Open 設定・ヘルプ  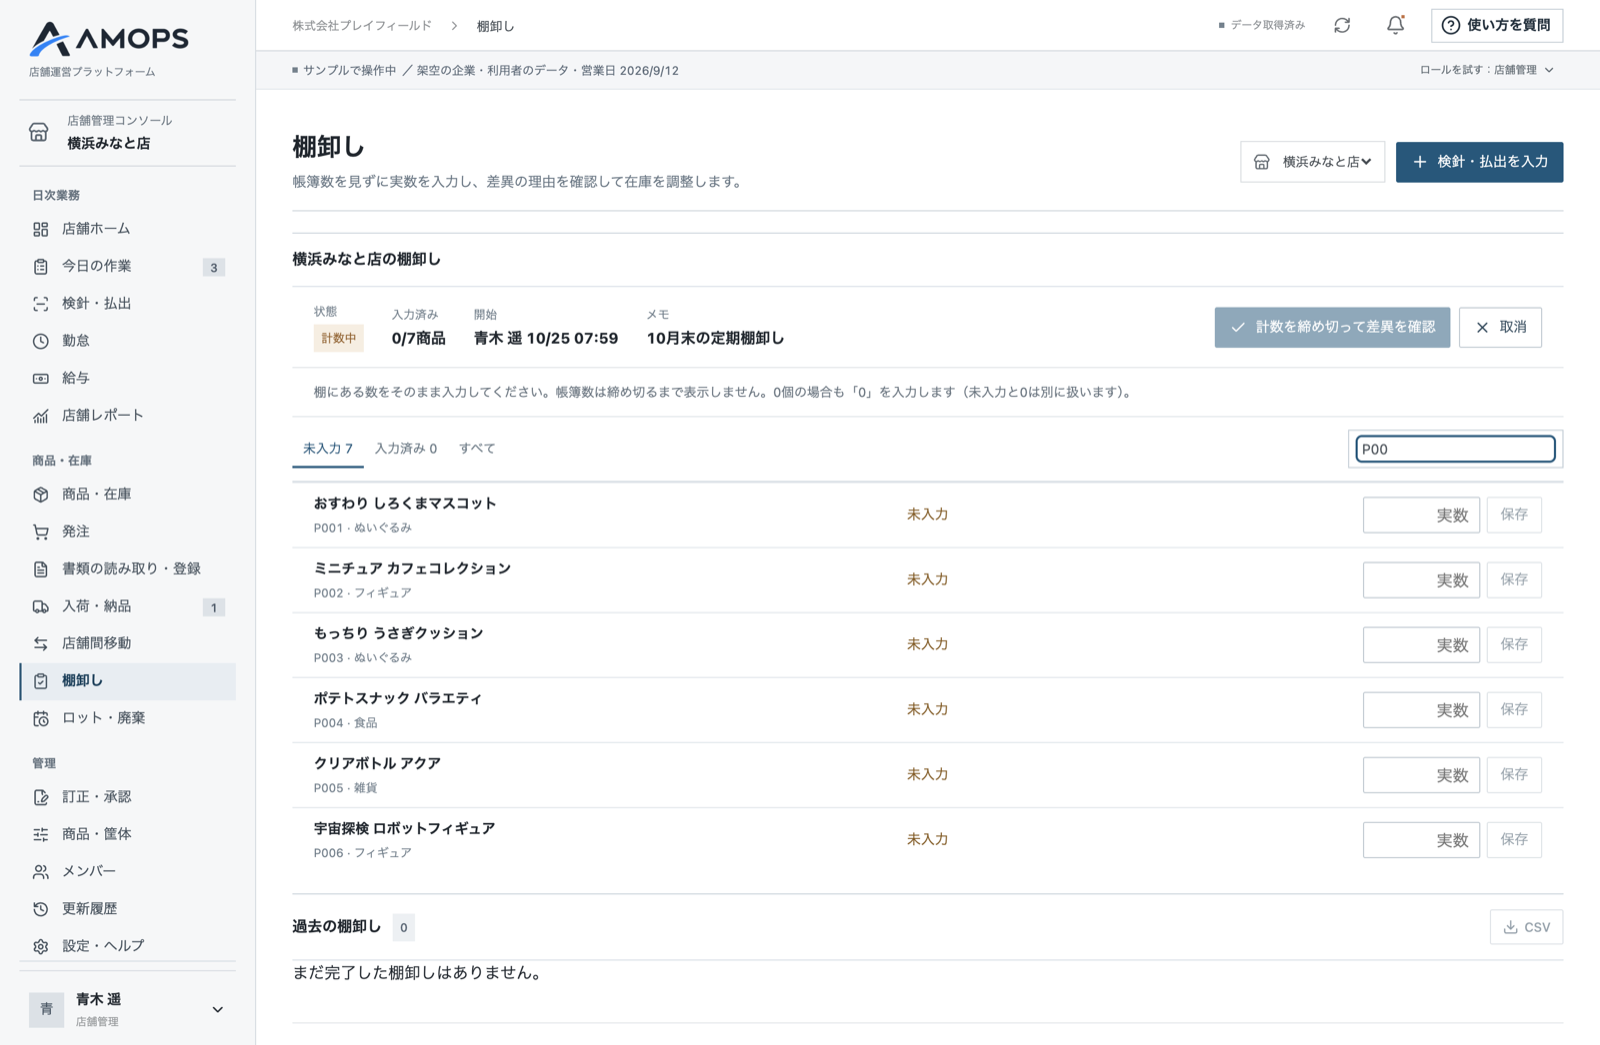(128, 946)
